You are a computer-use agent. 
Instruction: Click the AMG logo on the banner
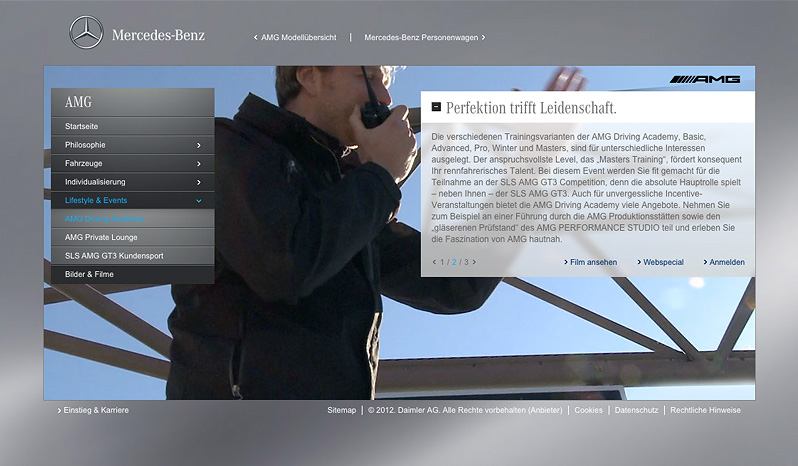[705, 79]
